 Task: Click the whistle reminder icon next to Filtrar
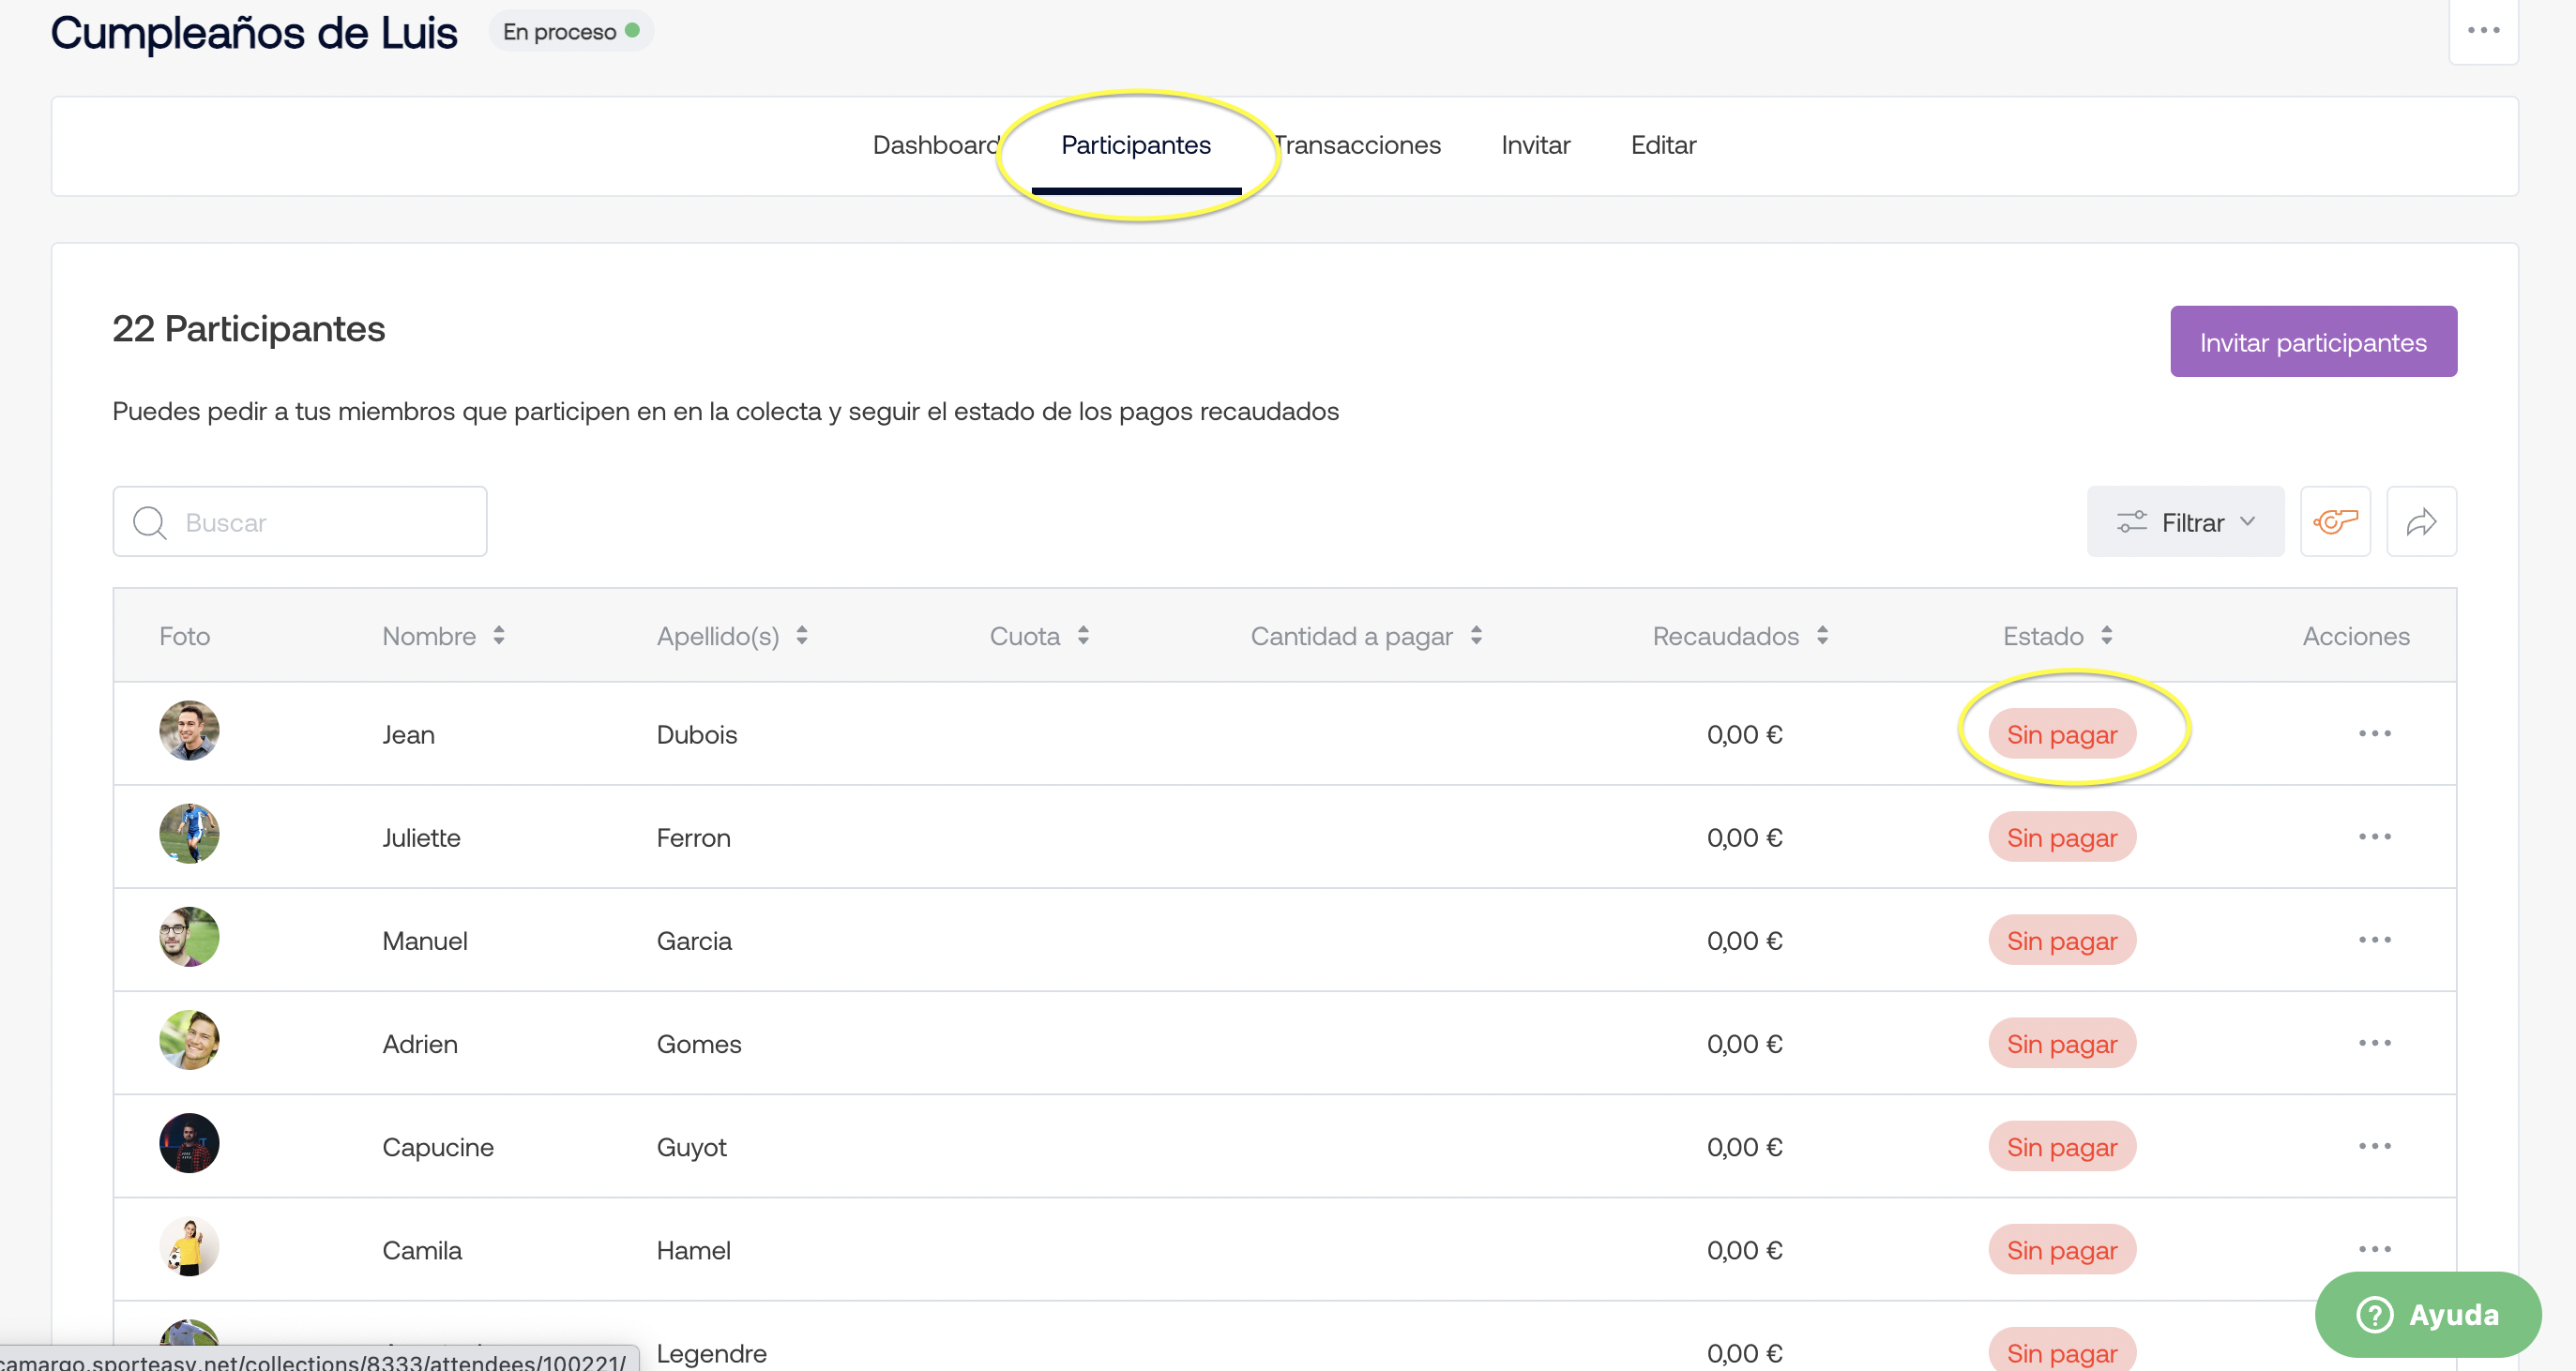tap(2335, 522)
